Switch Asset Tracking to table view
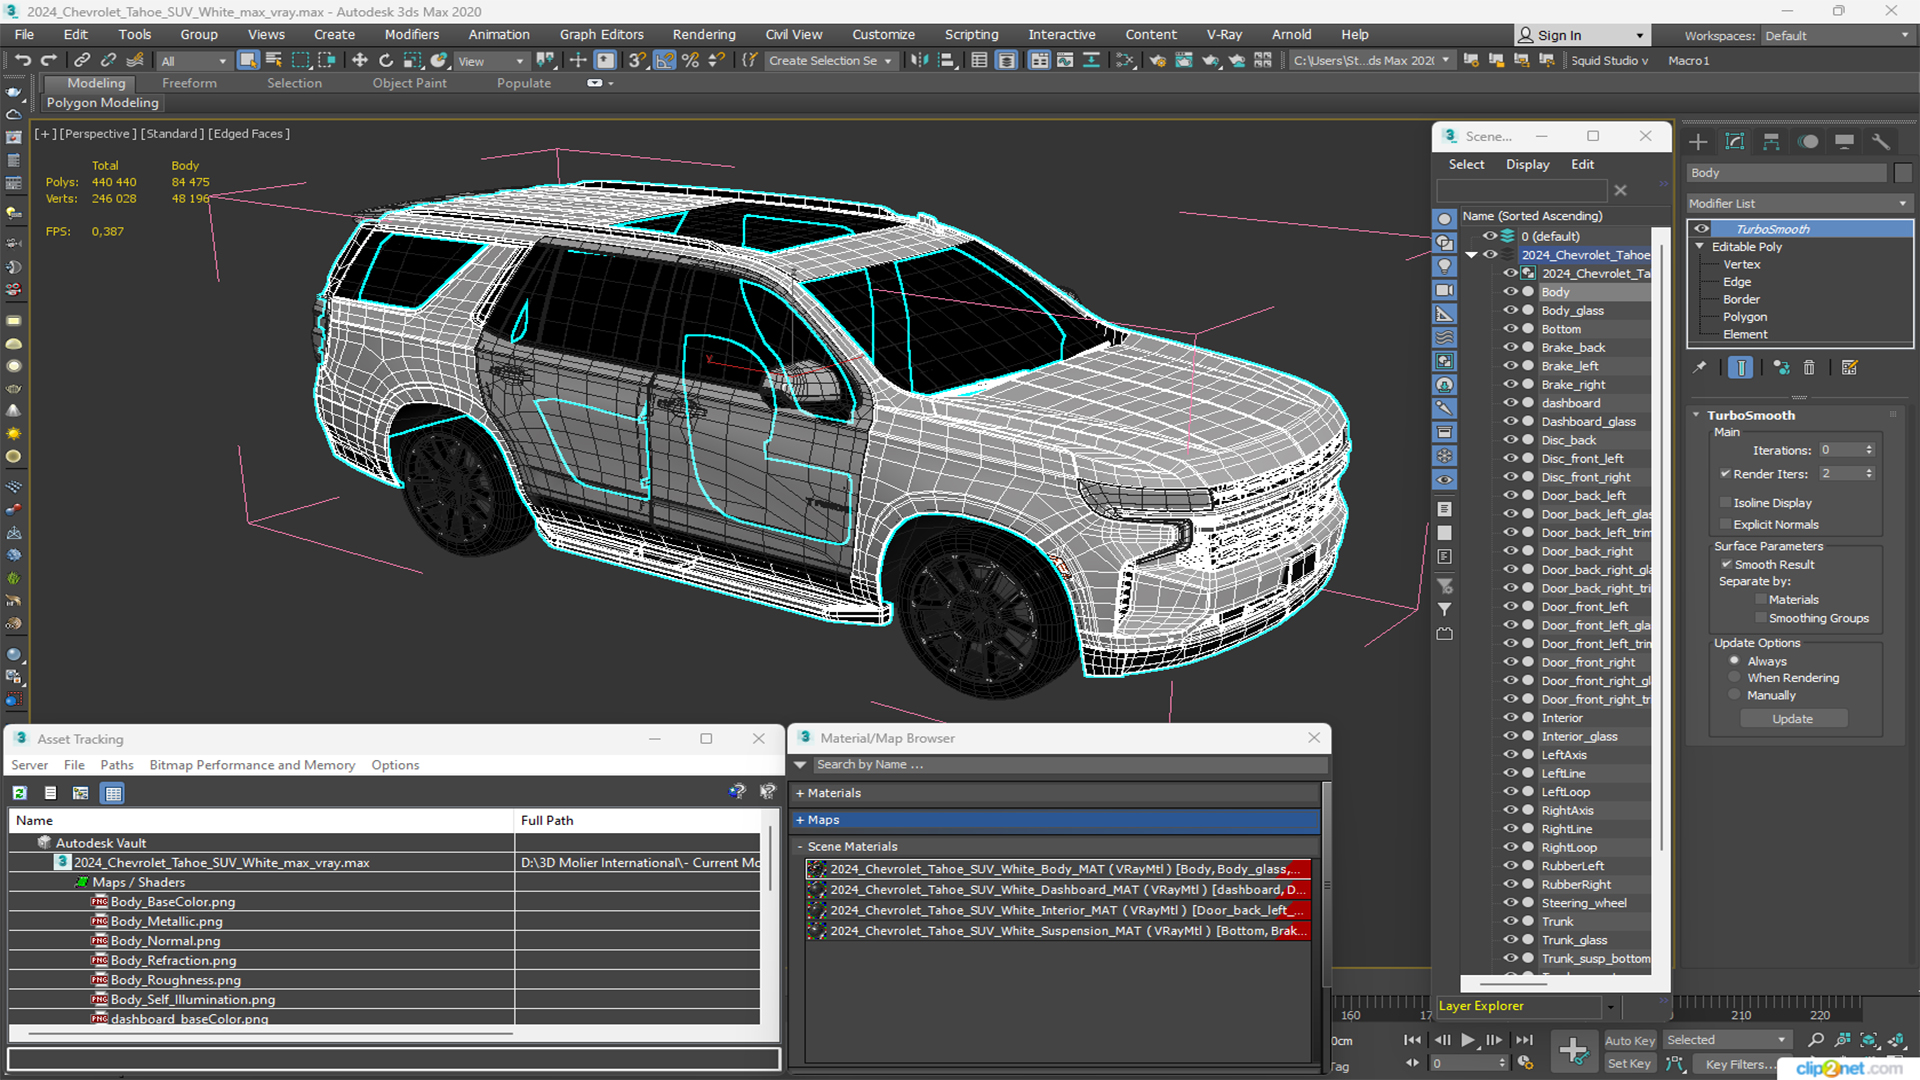The image size is (1920, 1080). point(113,793)
